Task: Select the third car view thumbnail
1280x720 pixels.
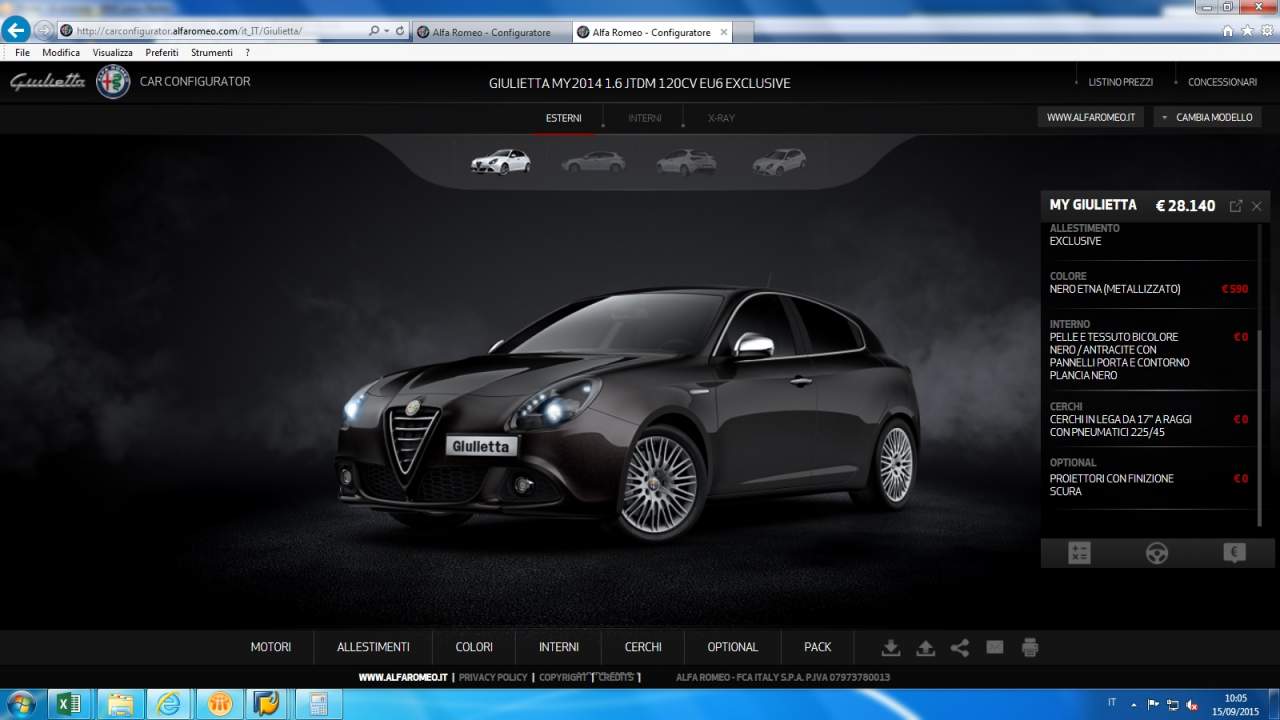Action: coord(686,161)
